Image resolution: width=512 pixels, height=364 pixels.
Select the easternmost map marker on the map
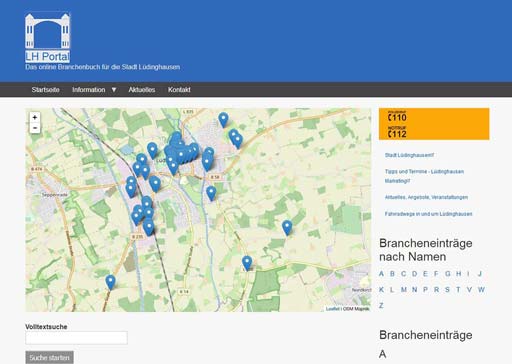coord(287,228)
